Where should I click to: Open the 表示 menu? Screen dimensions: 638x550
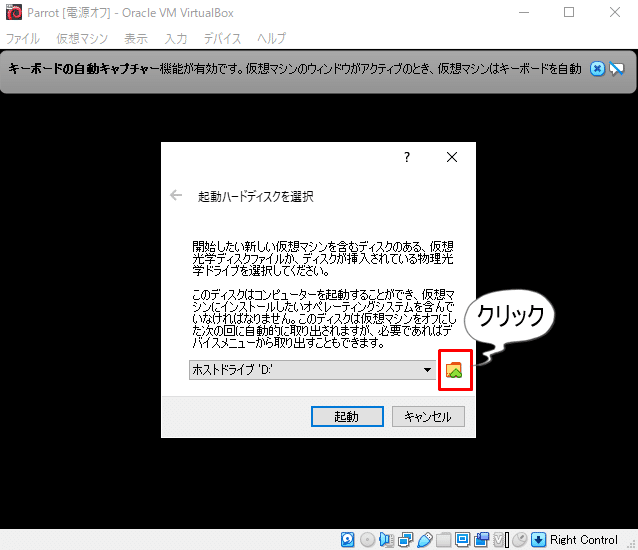[x=136, y=38]
